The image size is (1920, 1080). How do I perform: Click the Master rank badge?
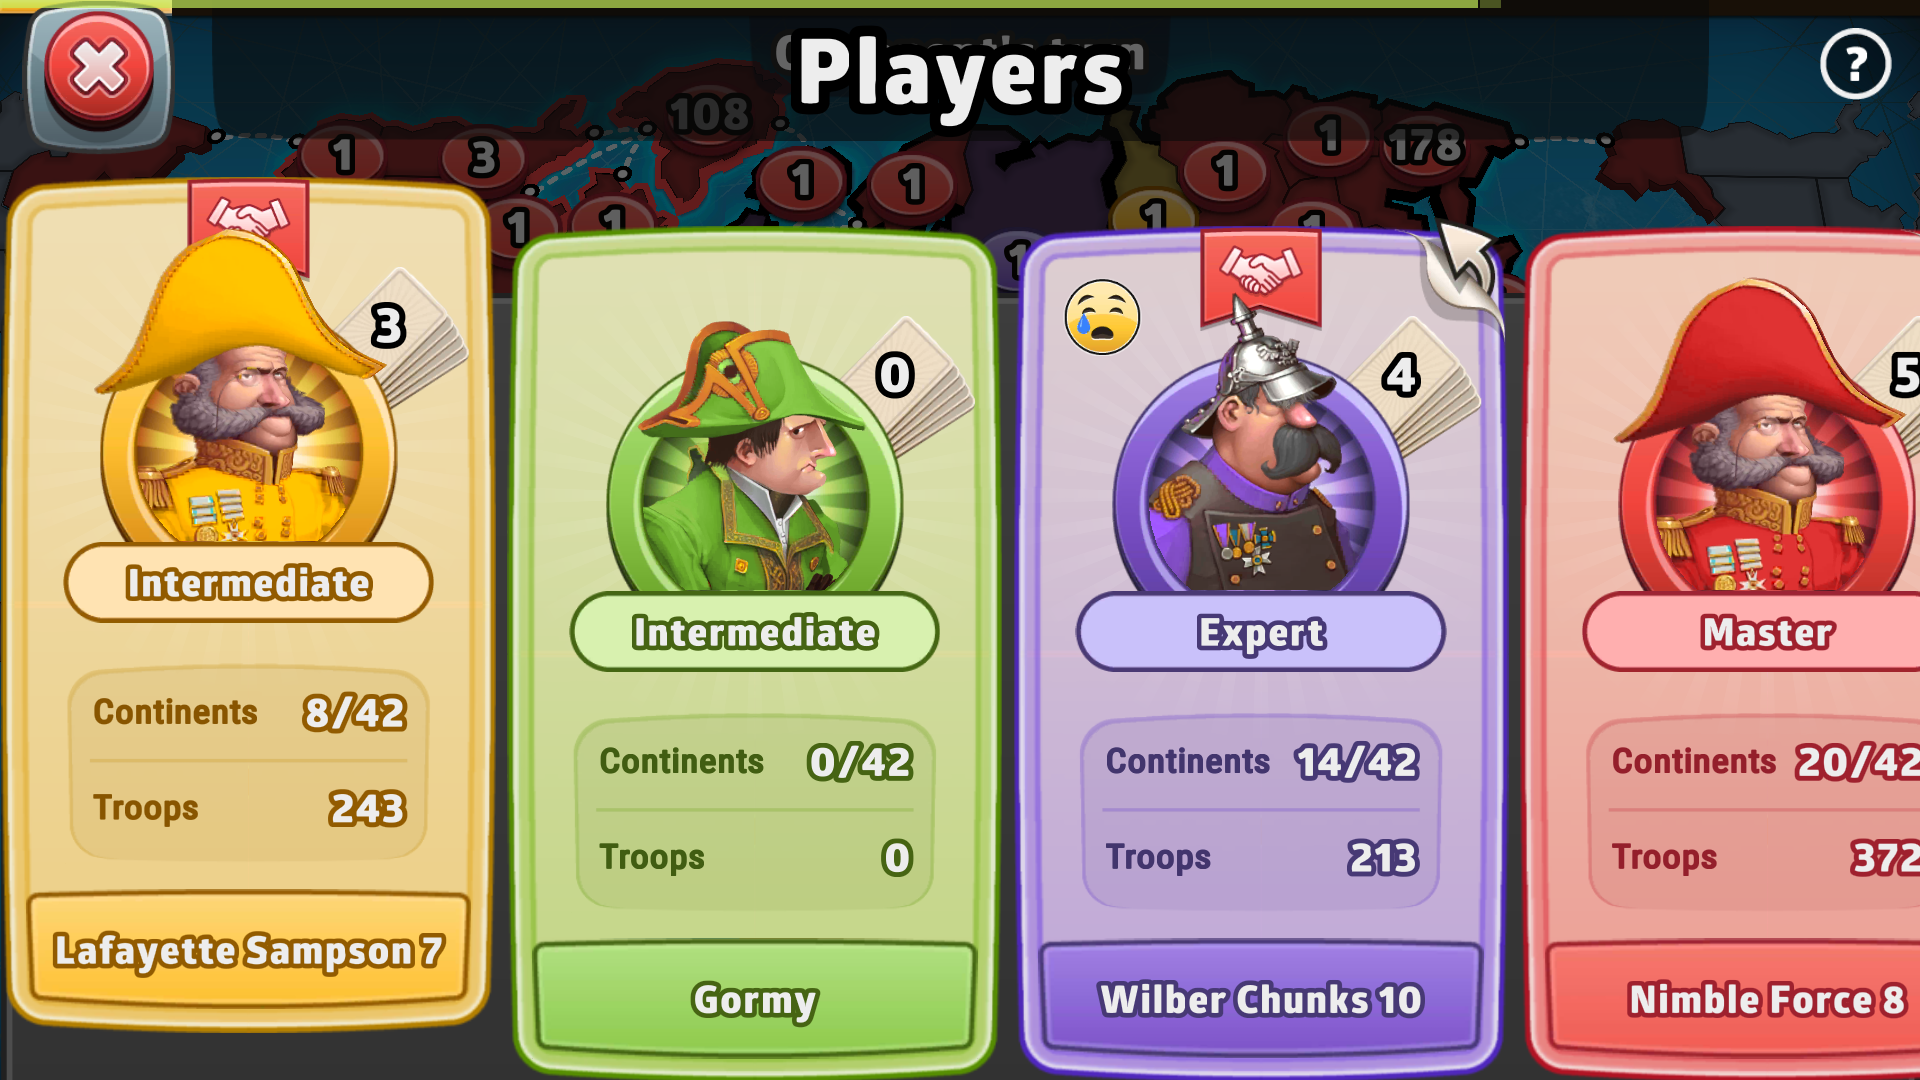[1766, 632]
